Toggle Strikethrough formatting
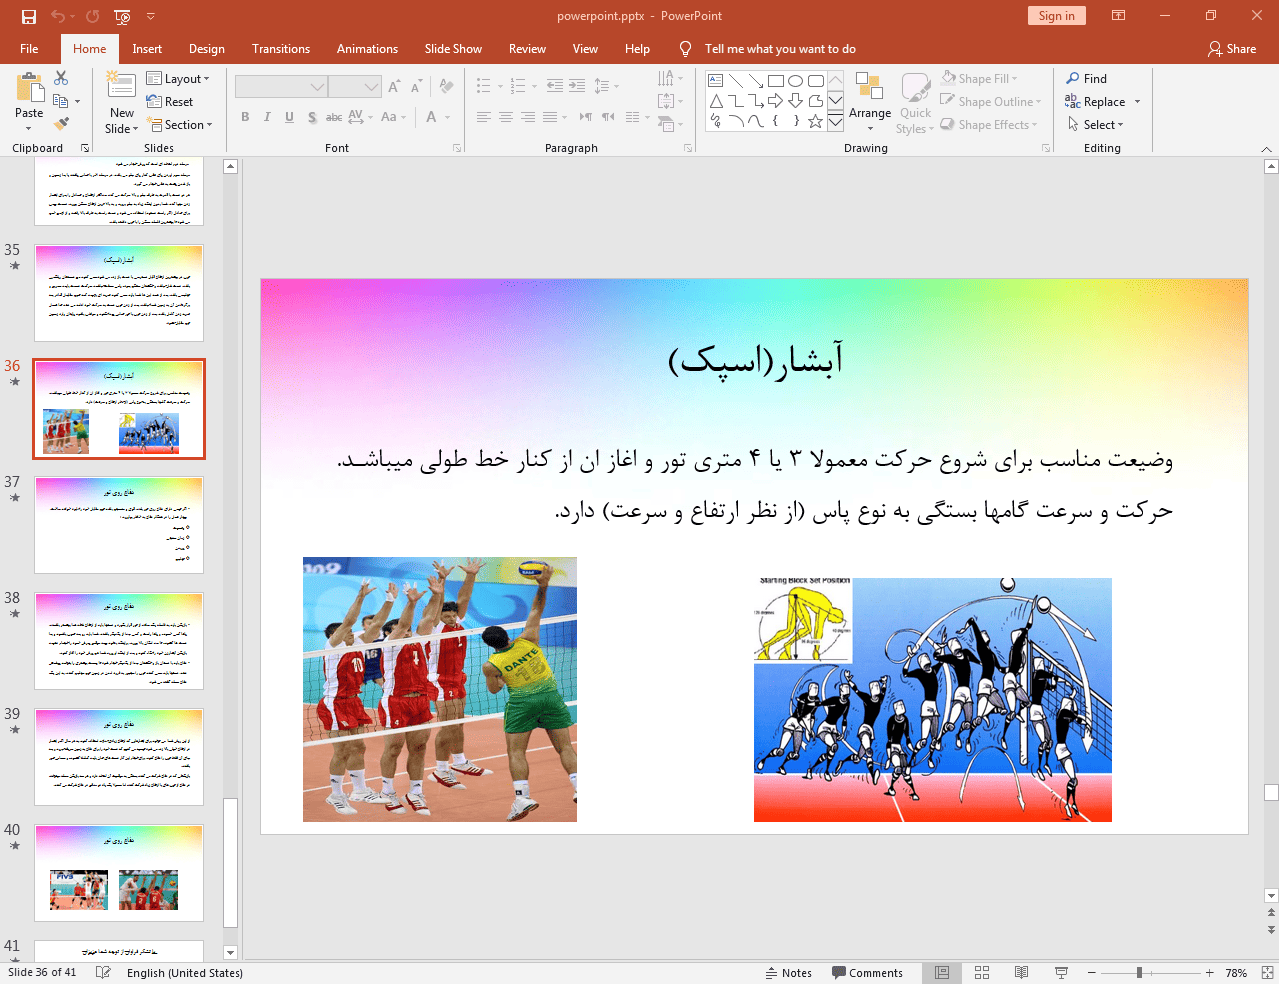 [334, 117]
